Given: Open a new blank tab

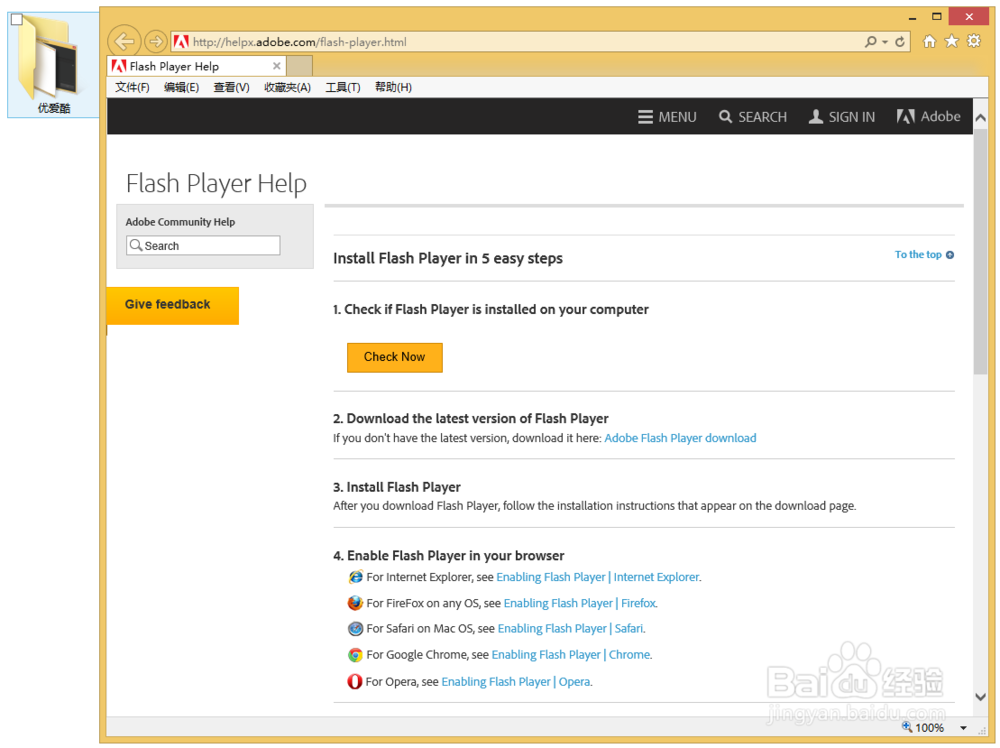Looking at the screenshot, I should coord(299,66).
